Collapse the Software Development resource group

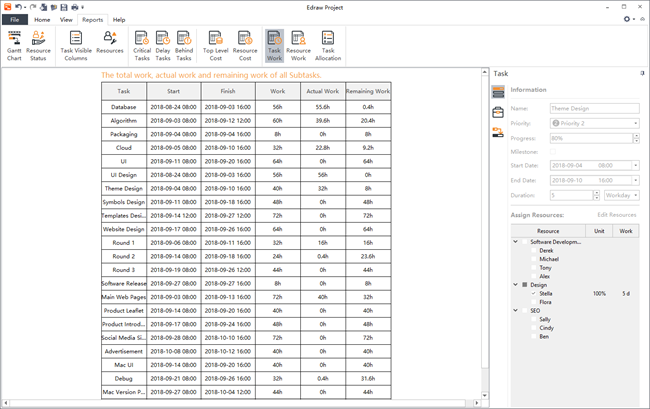click(515, 241)
